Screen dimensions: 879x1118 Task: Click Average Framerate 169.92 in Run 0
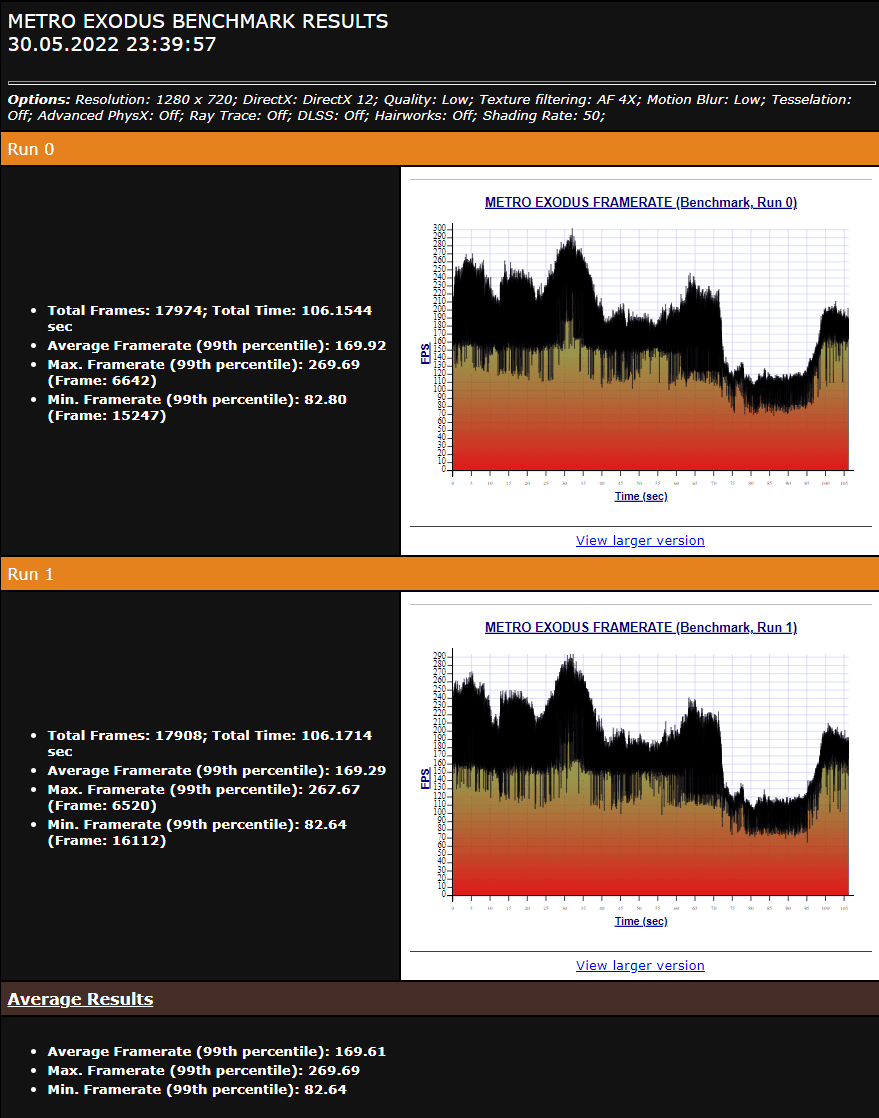[217, 346]
